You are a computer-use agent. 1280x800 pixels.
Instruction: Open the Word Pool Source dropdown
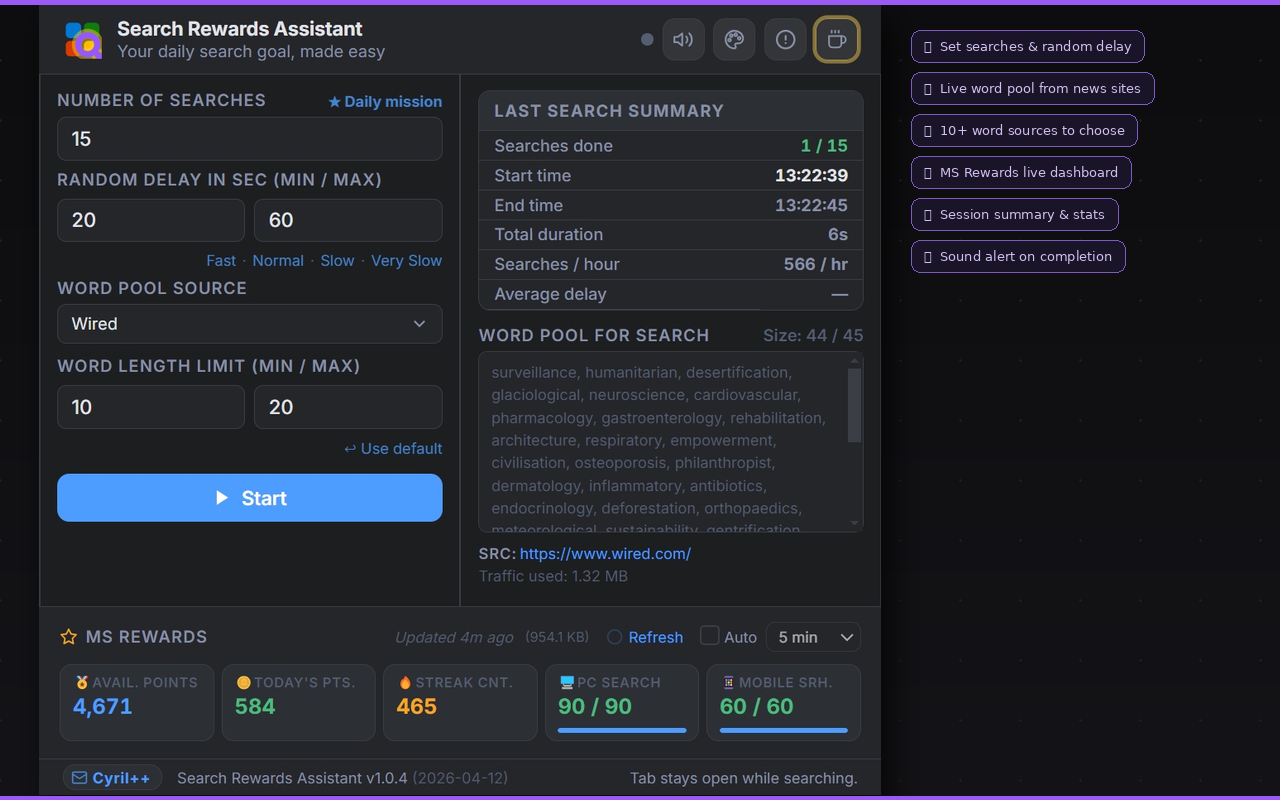point(250,324)
